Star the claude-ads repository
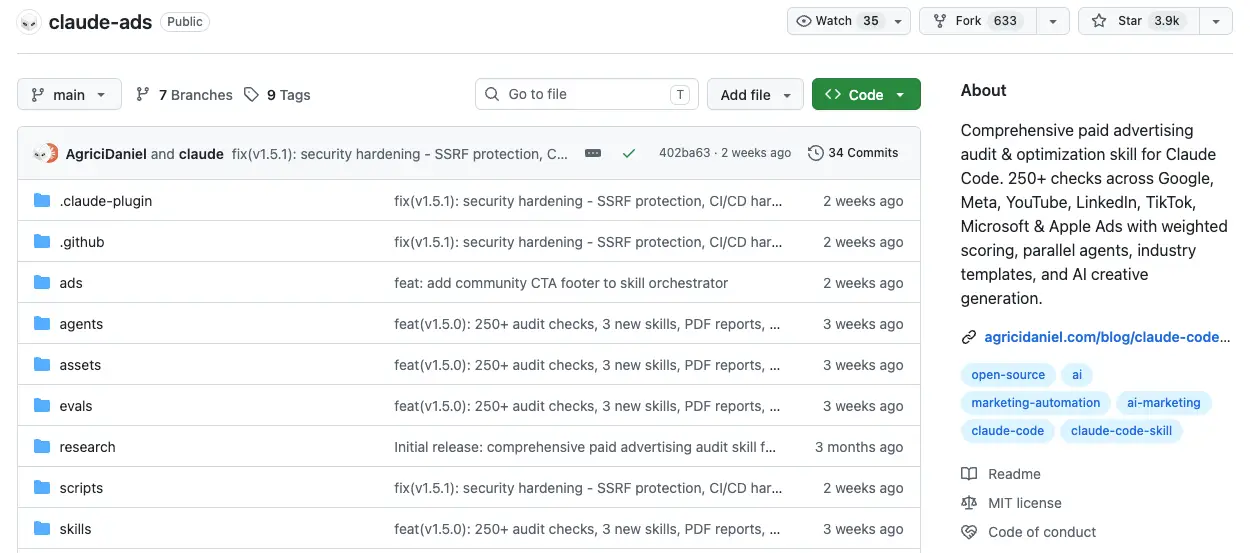 pos(1139,21)
